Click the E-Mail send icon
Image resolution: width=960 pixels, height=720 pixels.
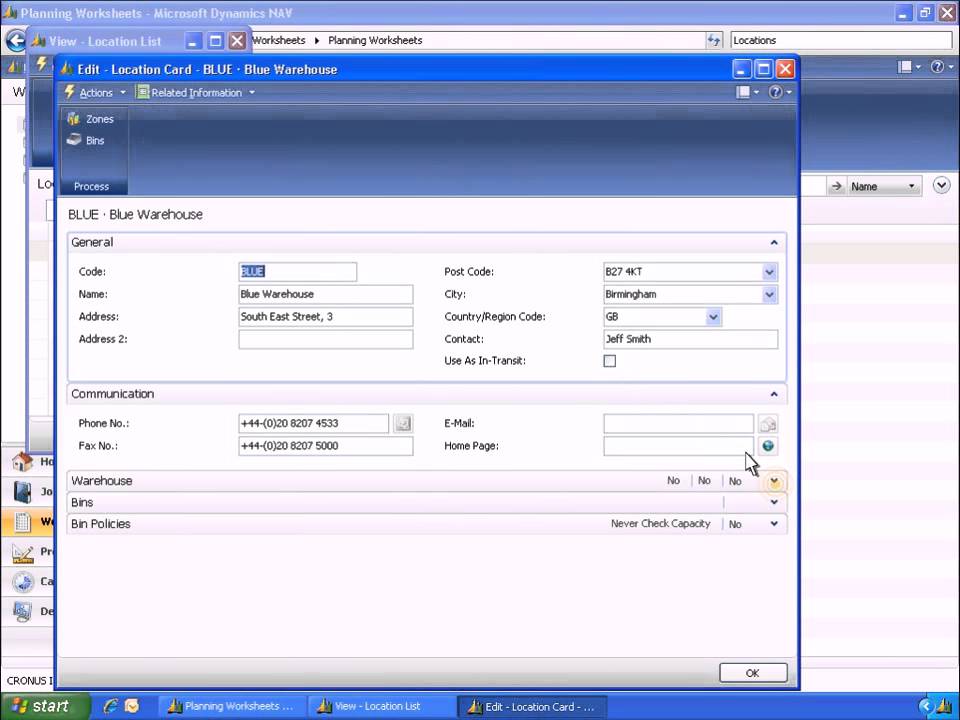click(x=768, y=423)
